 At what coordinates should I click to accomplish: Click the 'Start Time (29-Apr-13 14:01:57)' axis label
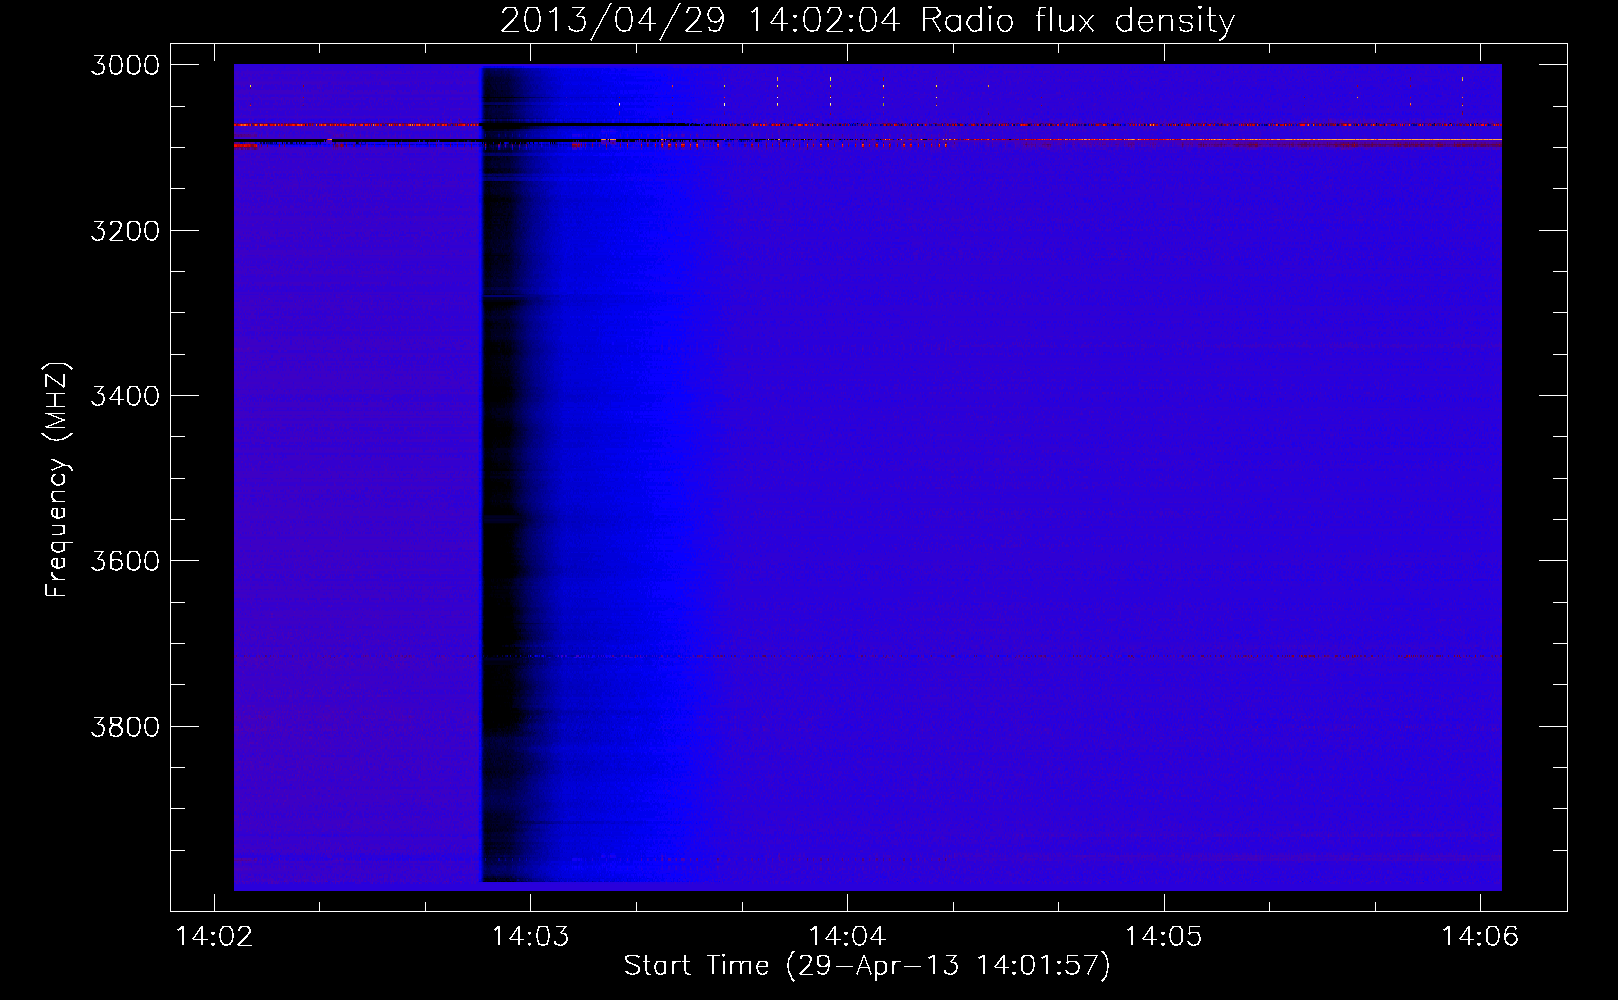click(x=867, y=966)
